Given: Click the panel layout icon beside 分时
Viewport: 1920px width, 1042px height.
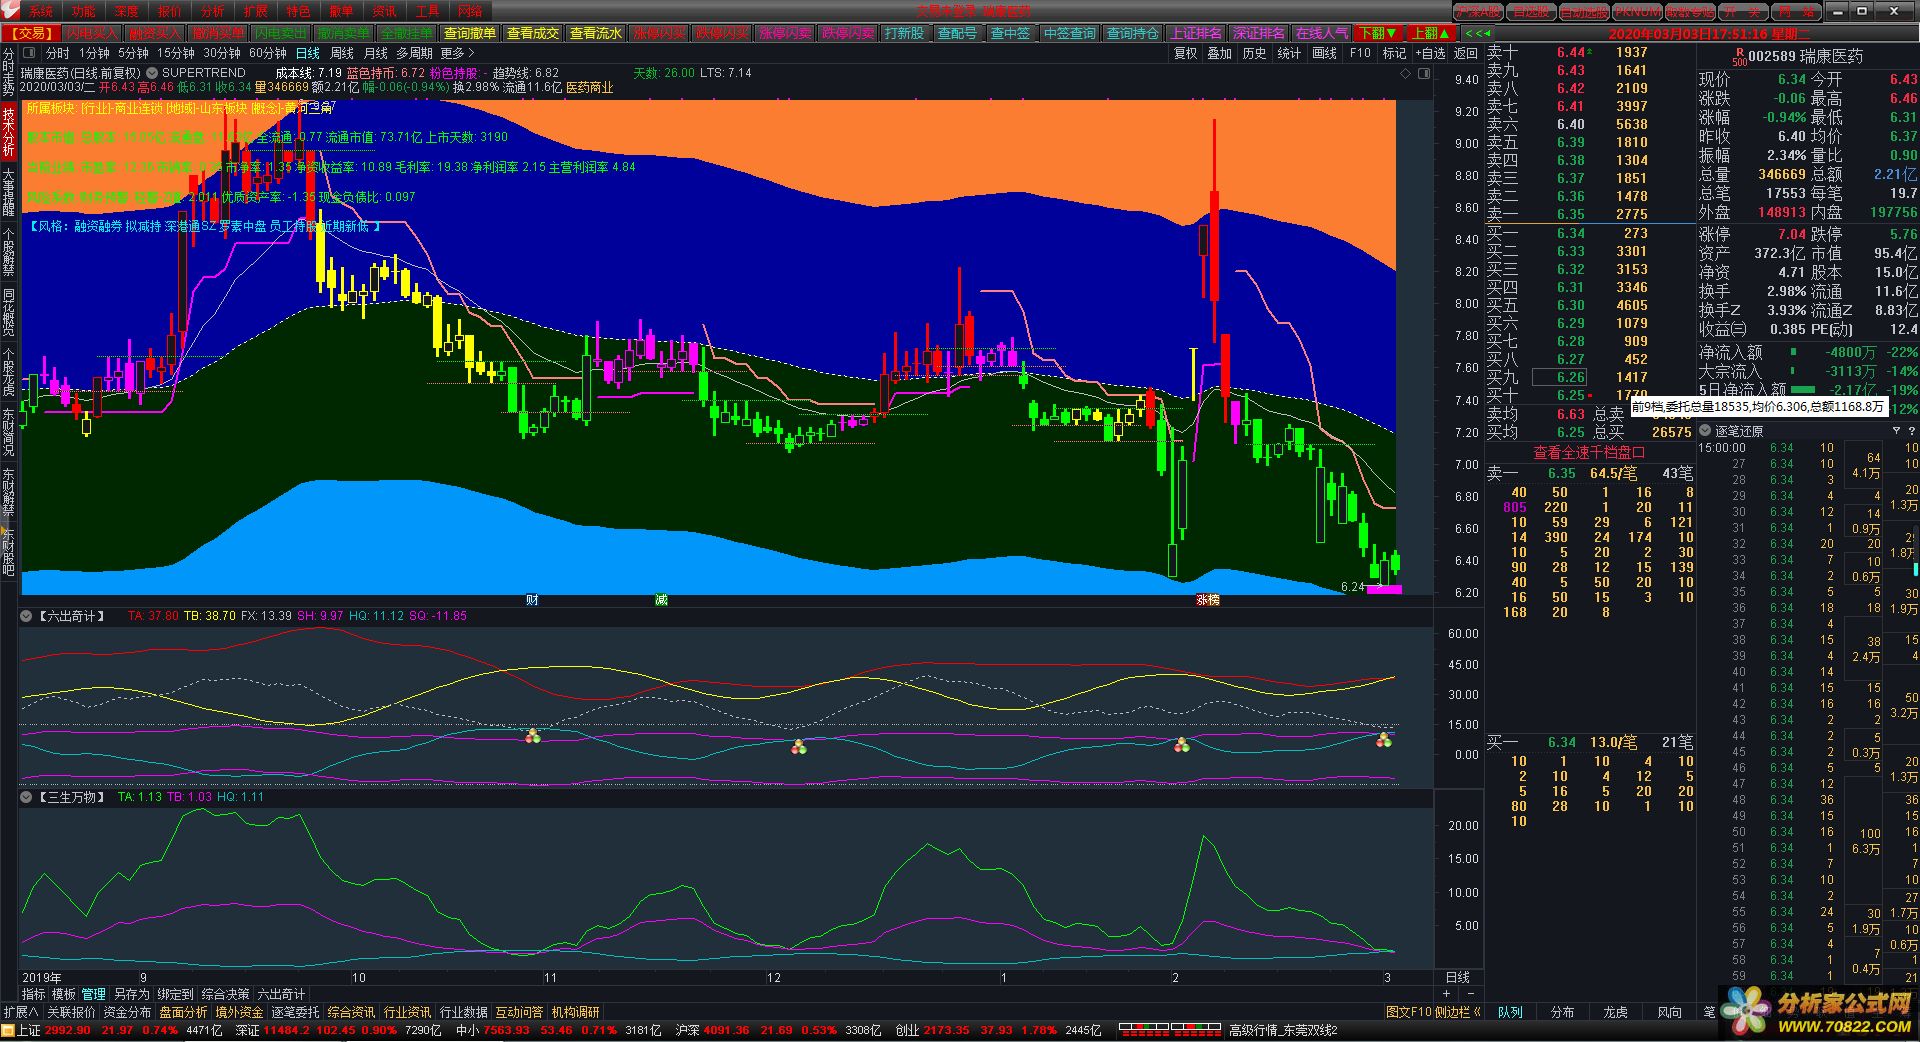Looking at the screenshot, I should (x=28, y=53).
